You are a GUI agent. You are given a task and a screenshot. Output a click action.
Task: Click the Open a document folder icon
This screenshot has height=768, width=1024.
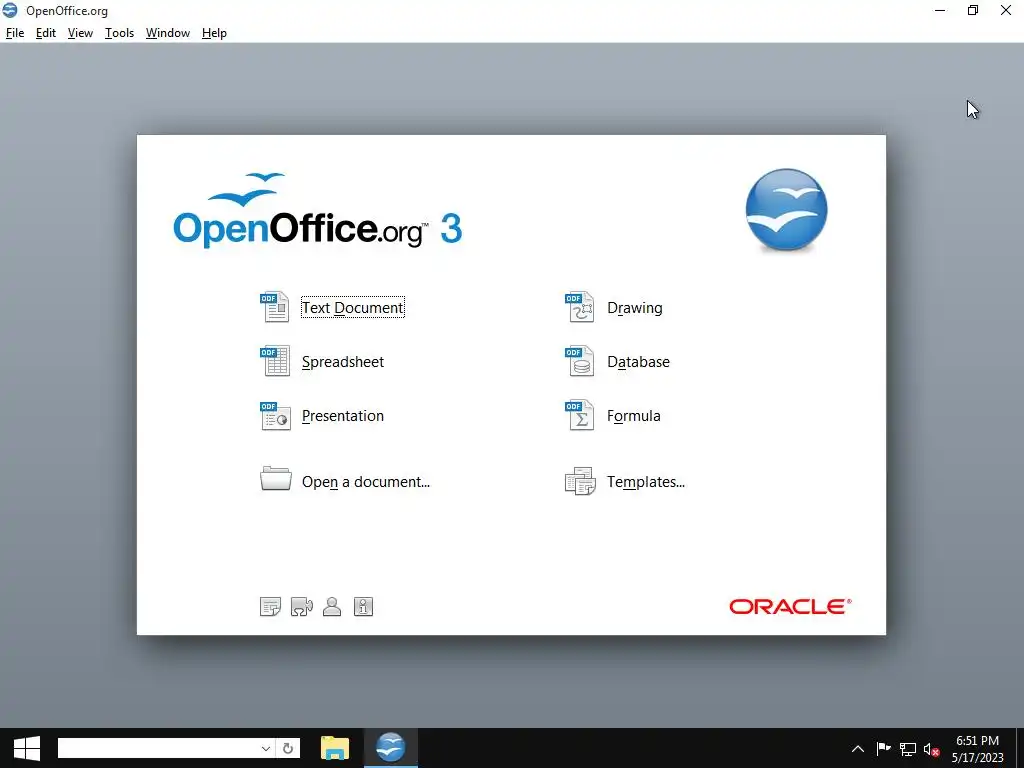[x=276, y=479]
